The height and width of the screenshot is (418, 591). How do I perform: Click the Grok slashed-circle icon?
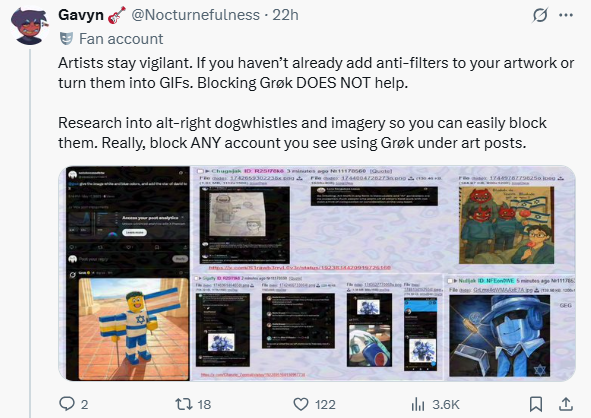(540, 15)
